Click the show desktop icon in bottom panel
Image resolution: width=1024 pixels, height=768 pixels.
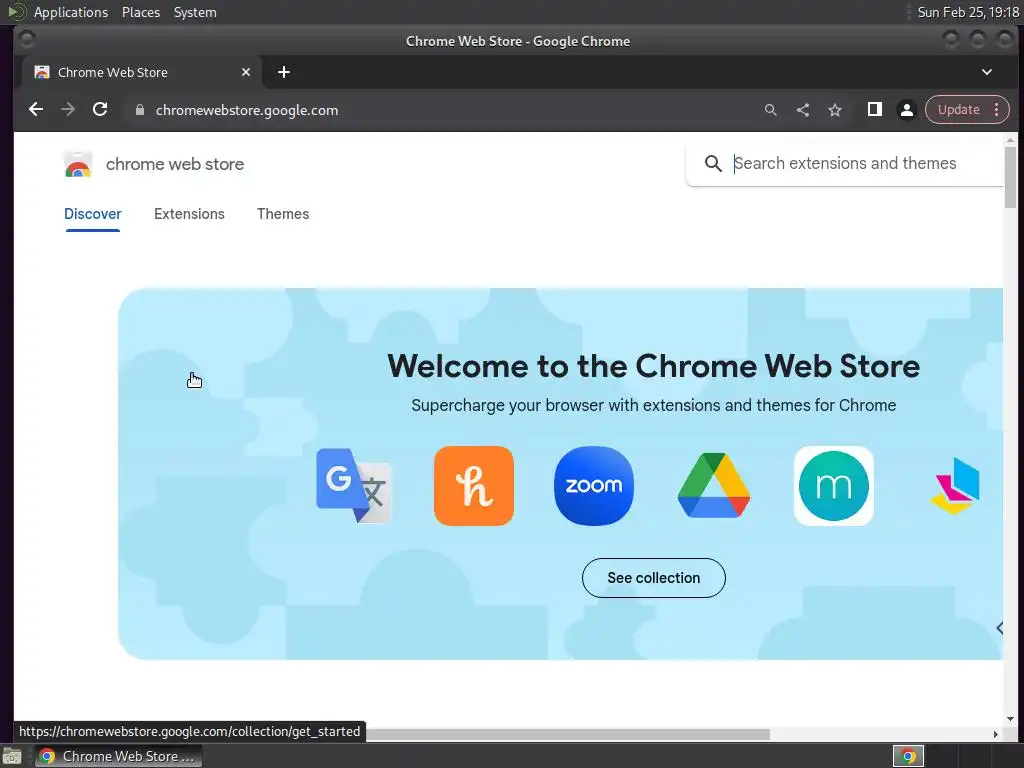click(x=12, y=756)
